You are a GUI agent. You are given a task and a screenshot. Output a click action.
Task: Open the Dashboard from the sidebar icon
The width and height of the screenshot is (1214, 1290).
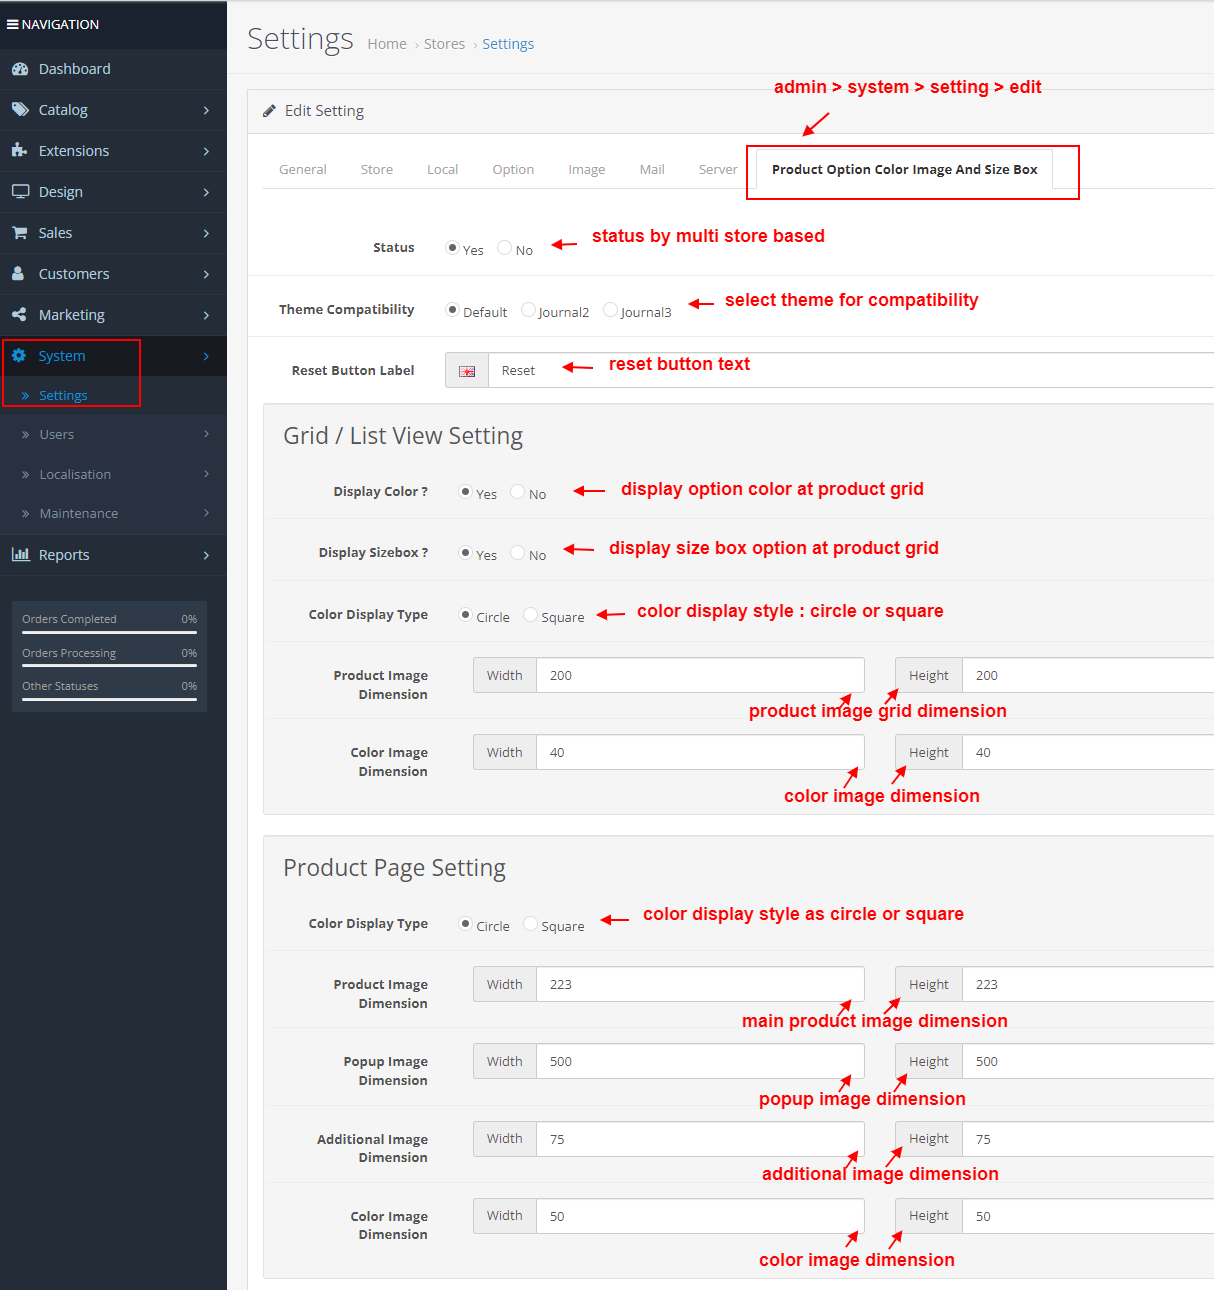(x=22, y=68)
